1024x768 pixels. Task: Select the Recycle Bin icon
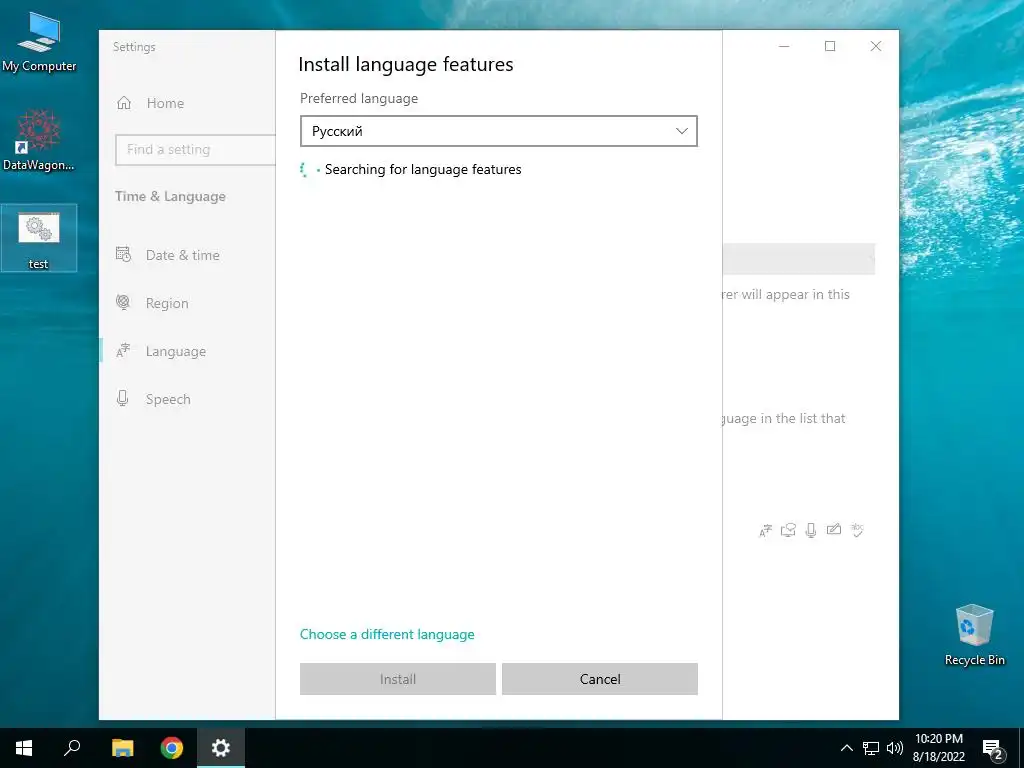974,635
